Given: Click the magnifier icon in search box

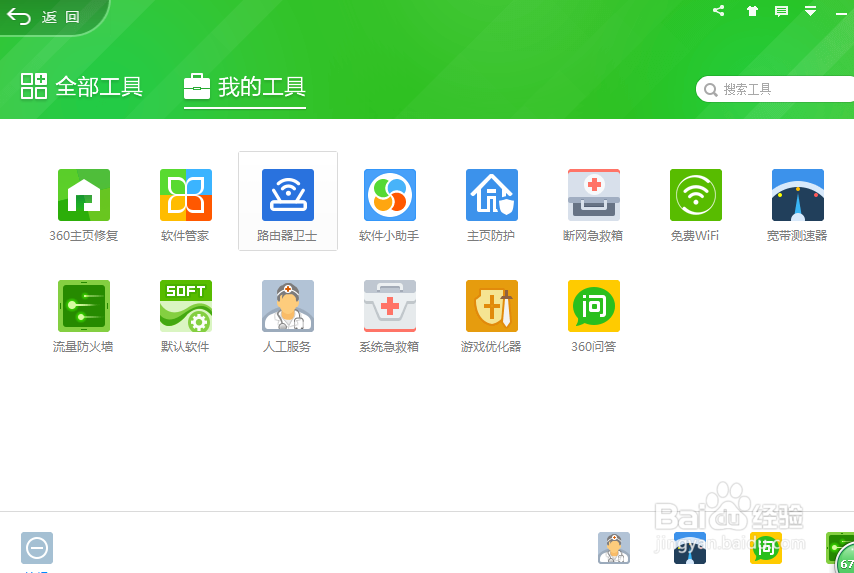Looking at the screenshot, I should (x=711, y=89).
